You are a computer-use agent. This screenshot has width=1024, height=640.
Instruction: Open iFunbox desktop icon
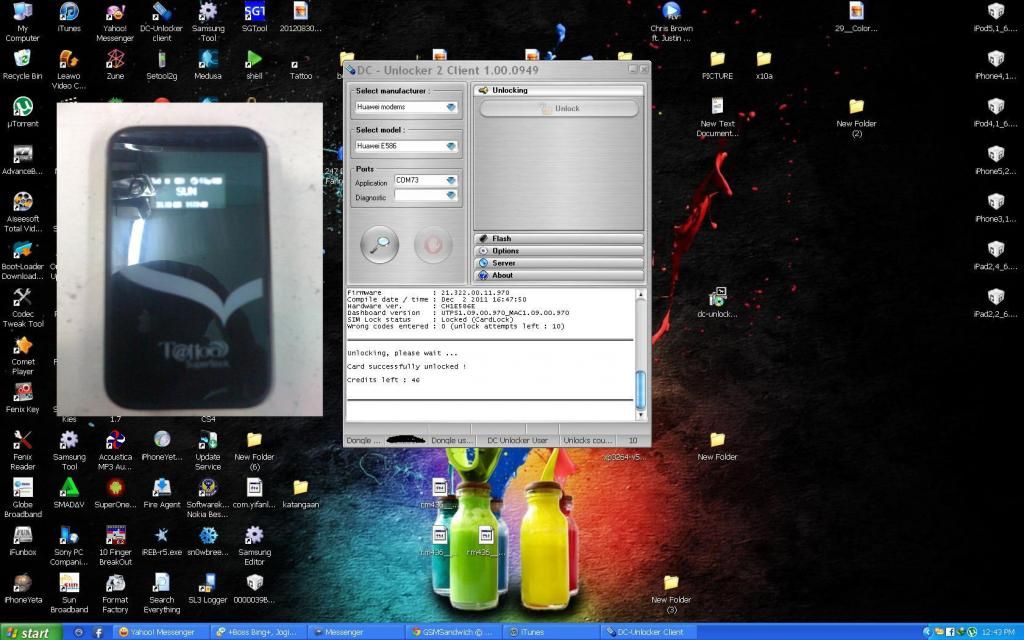pyautogui.click(x=22, y=541)
